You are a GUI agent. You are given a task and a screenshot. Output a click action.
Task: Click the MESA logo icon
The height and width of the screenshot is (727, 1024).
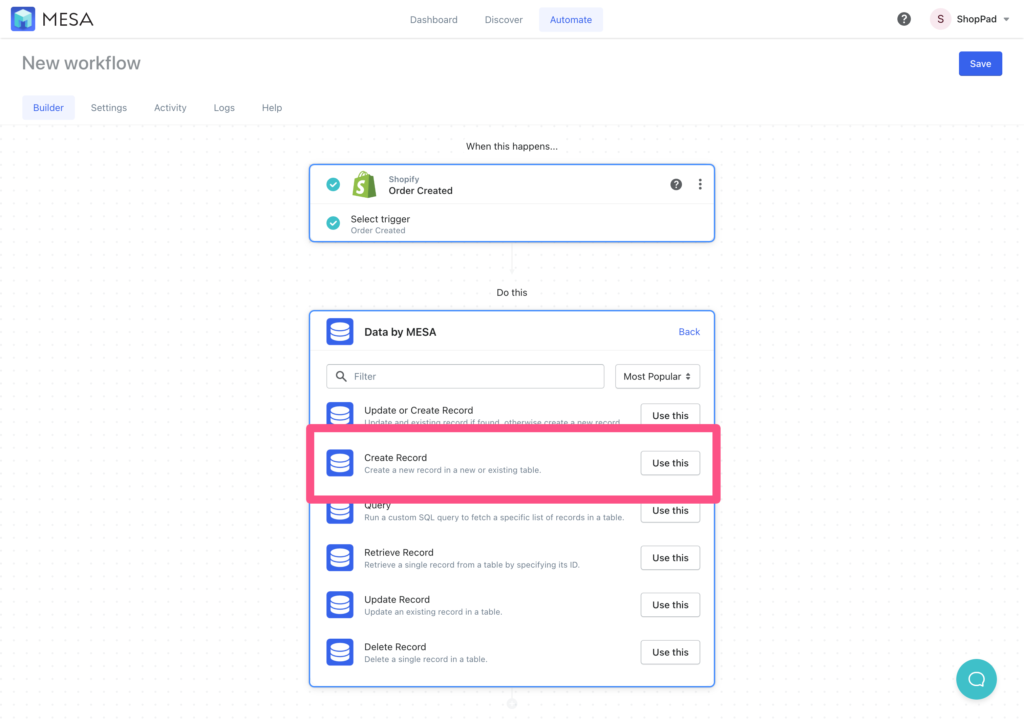coord(22,18)
